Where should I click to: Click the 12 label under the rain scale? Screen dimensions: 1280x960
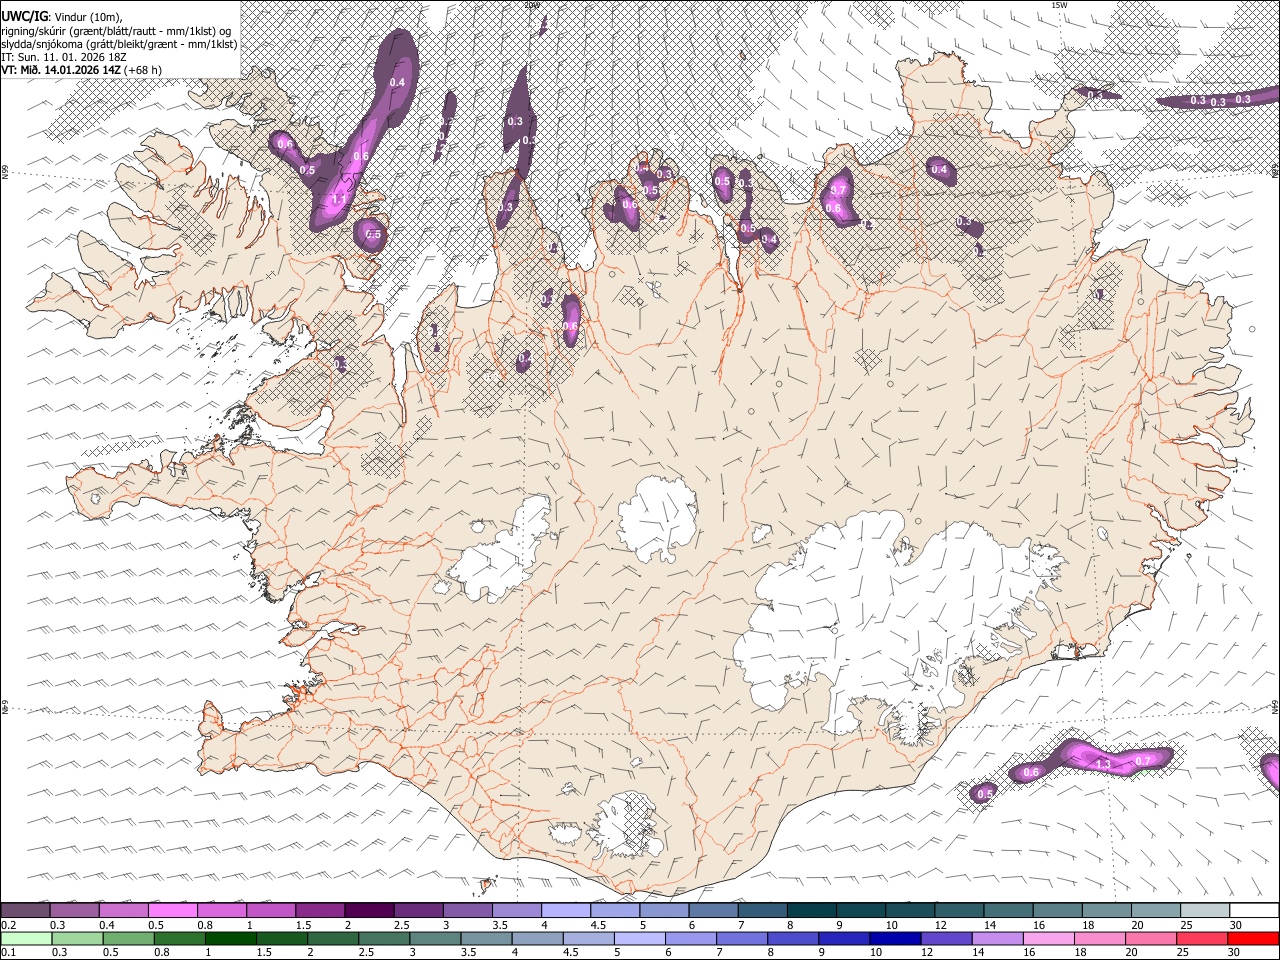[x=927, y=953]
